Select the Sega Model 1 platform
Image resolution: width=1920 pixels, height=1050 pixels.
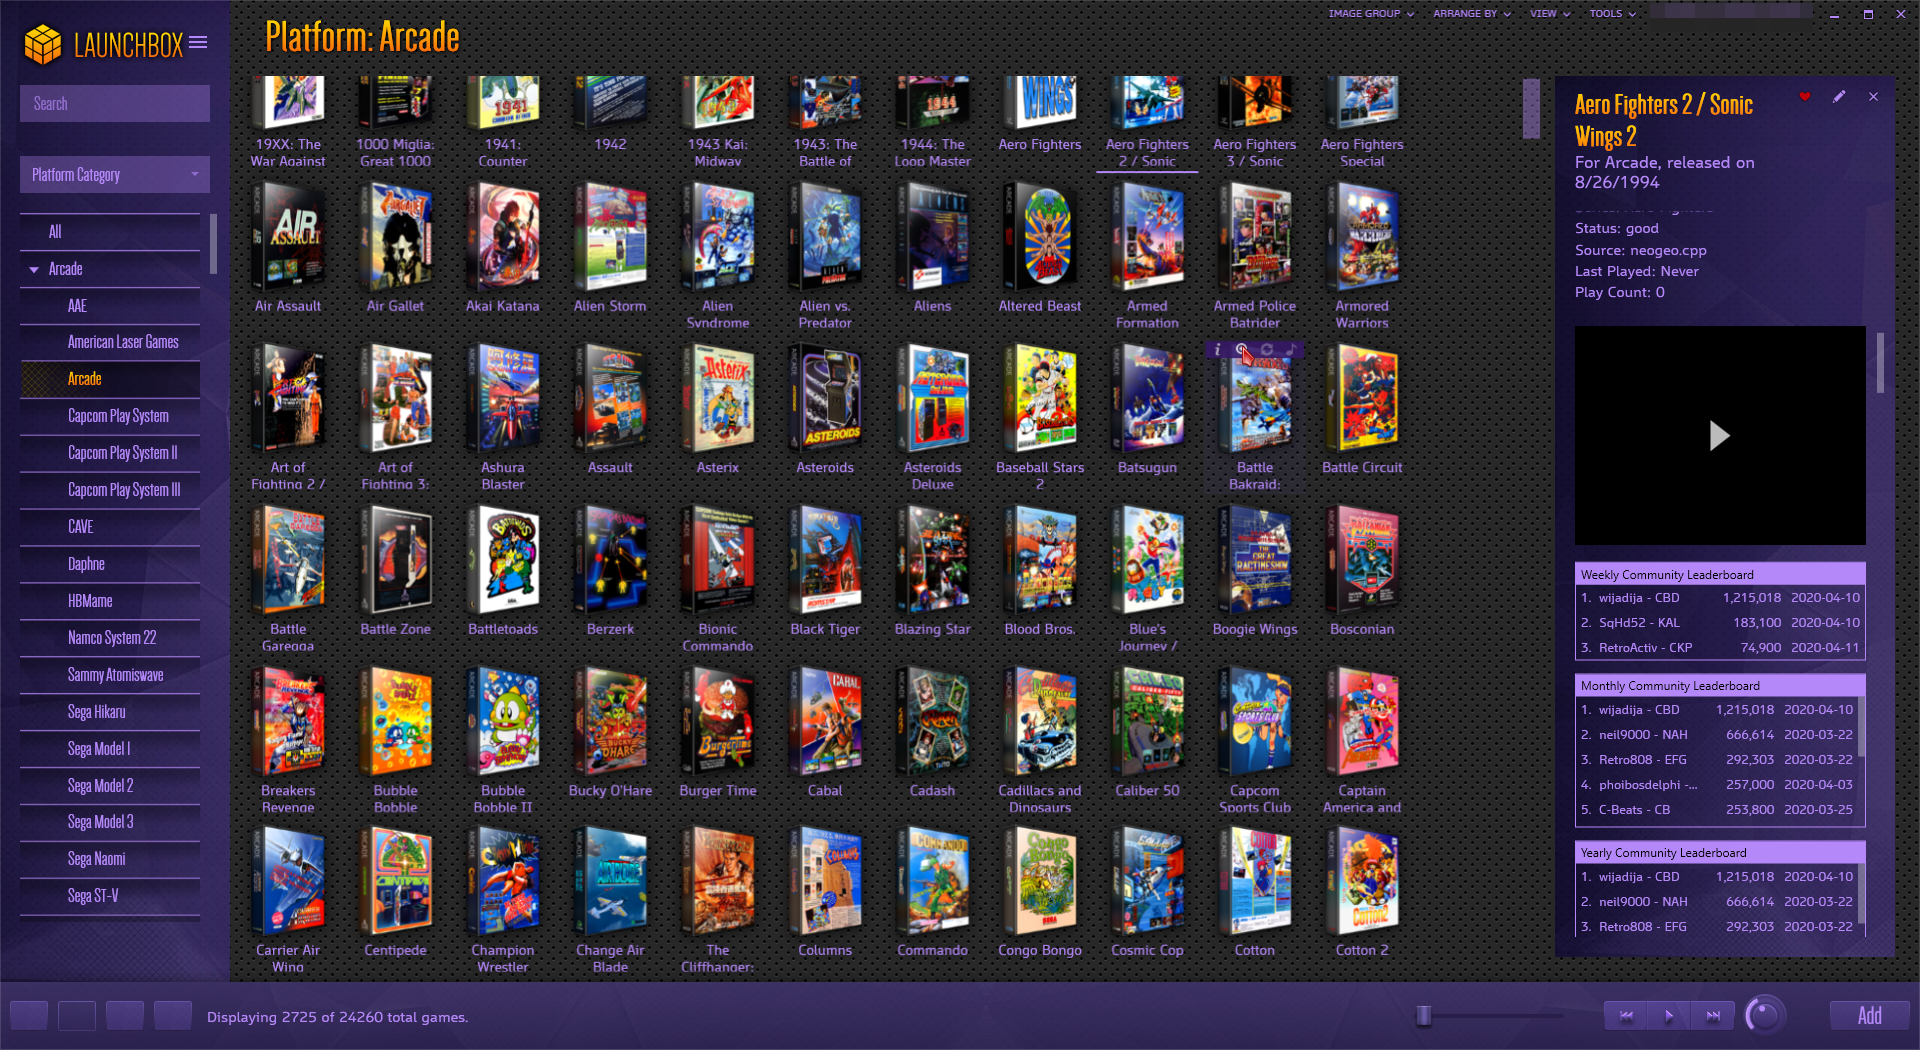(110, 749)
